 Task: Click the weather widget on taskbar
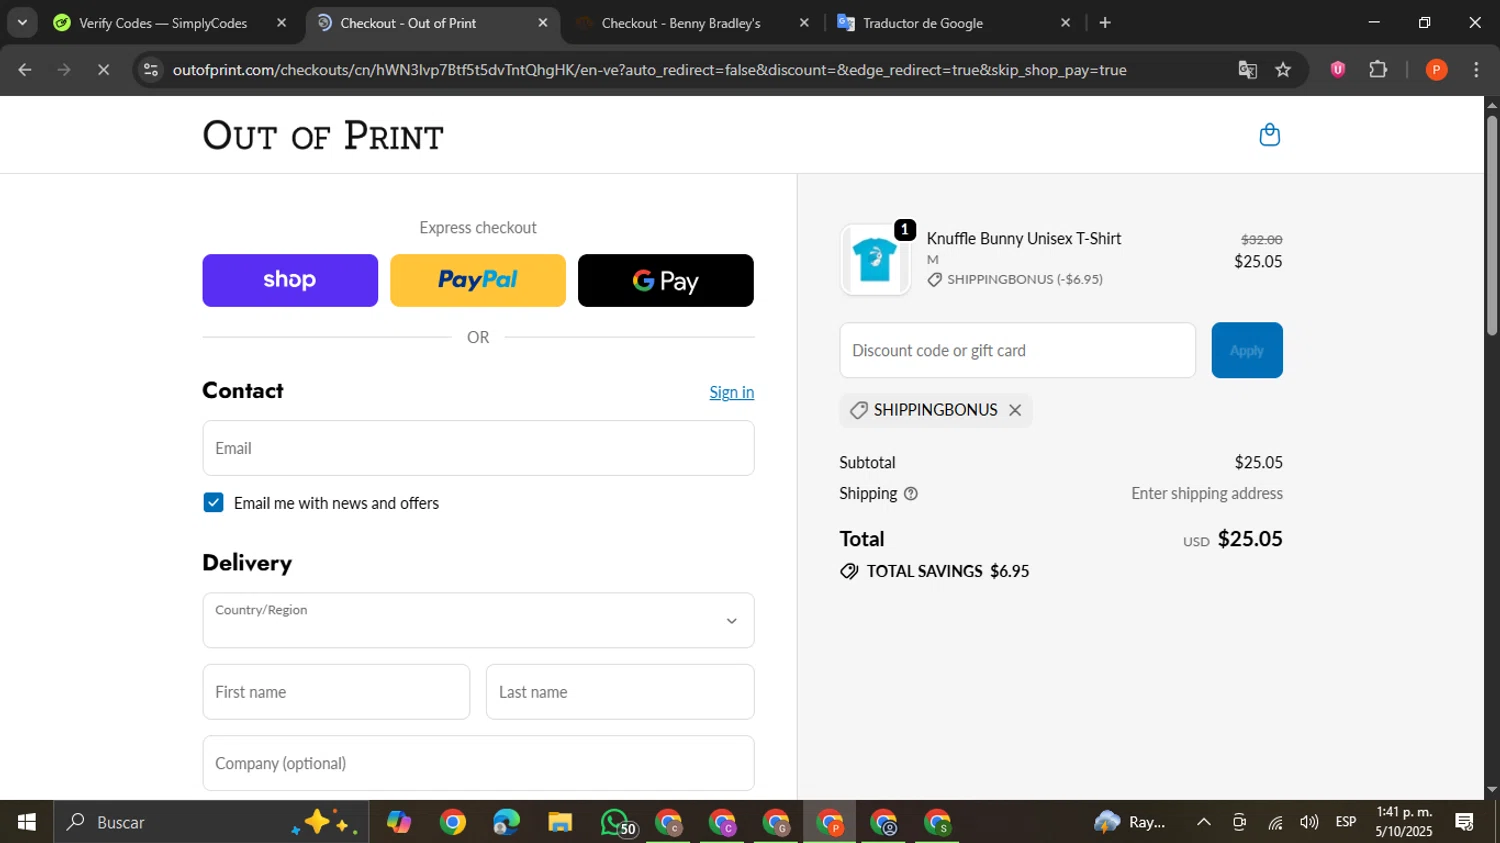pyautogui.click(x=1131, y=822)
